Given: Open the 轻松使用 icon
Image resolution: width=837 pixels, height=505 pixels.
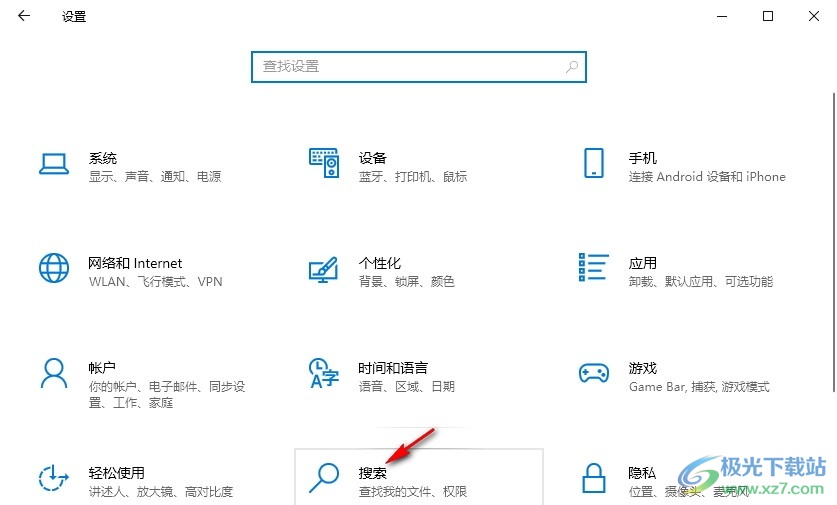Looking at the screenshot, I should pyautogui.click(x=53, y=478).
